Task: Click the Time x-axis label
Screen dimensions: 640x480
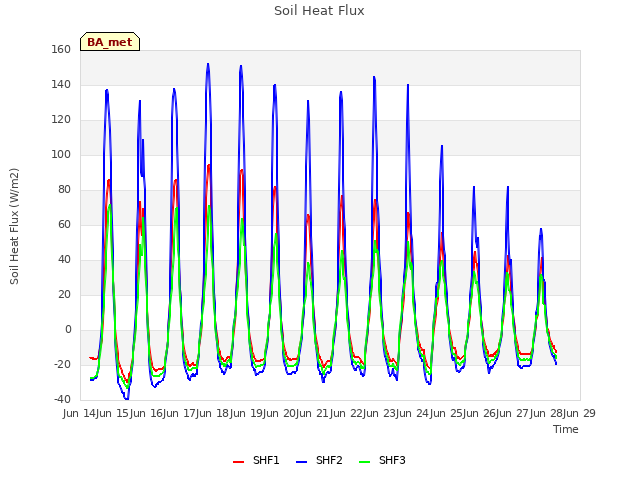Action: coord(566,429)
